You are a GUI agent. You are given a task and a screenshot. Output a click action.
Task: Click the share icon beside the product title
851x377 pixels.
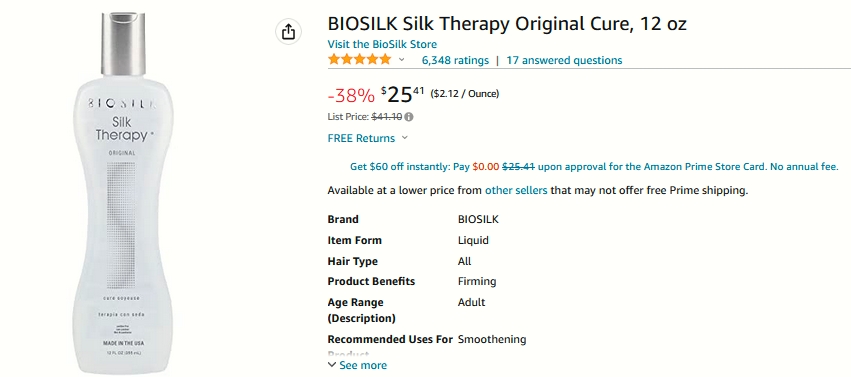click(288, 31)
